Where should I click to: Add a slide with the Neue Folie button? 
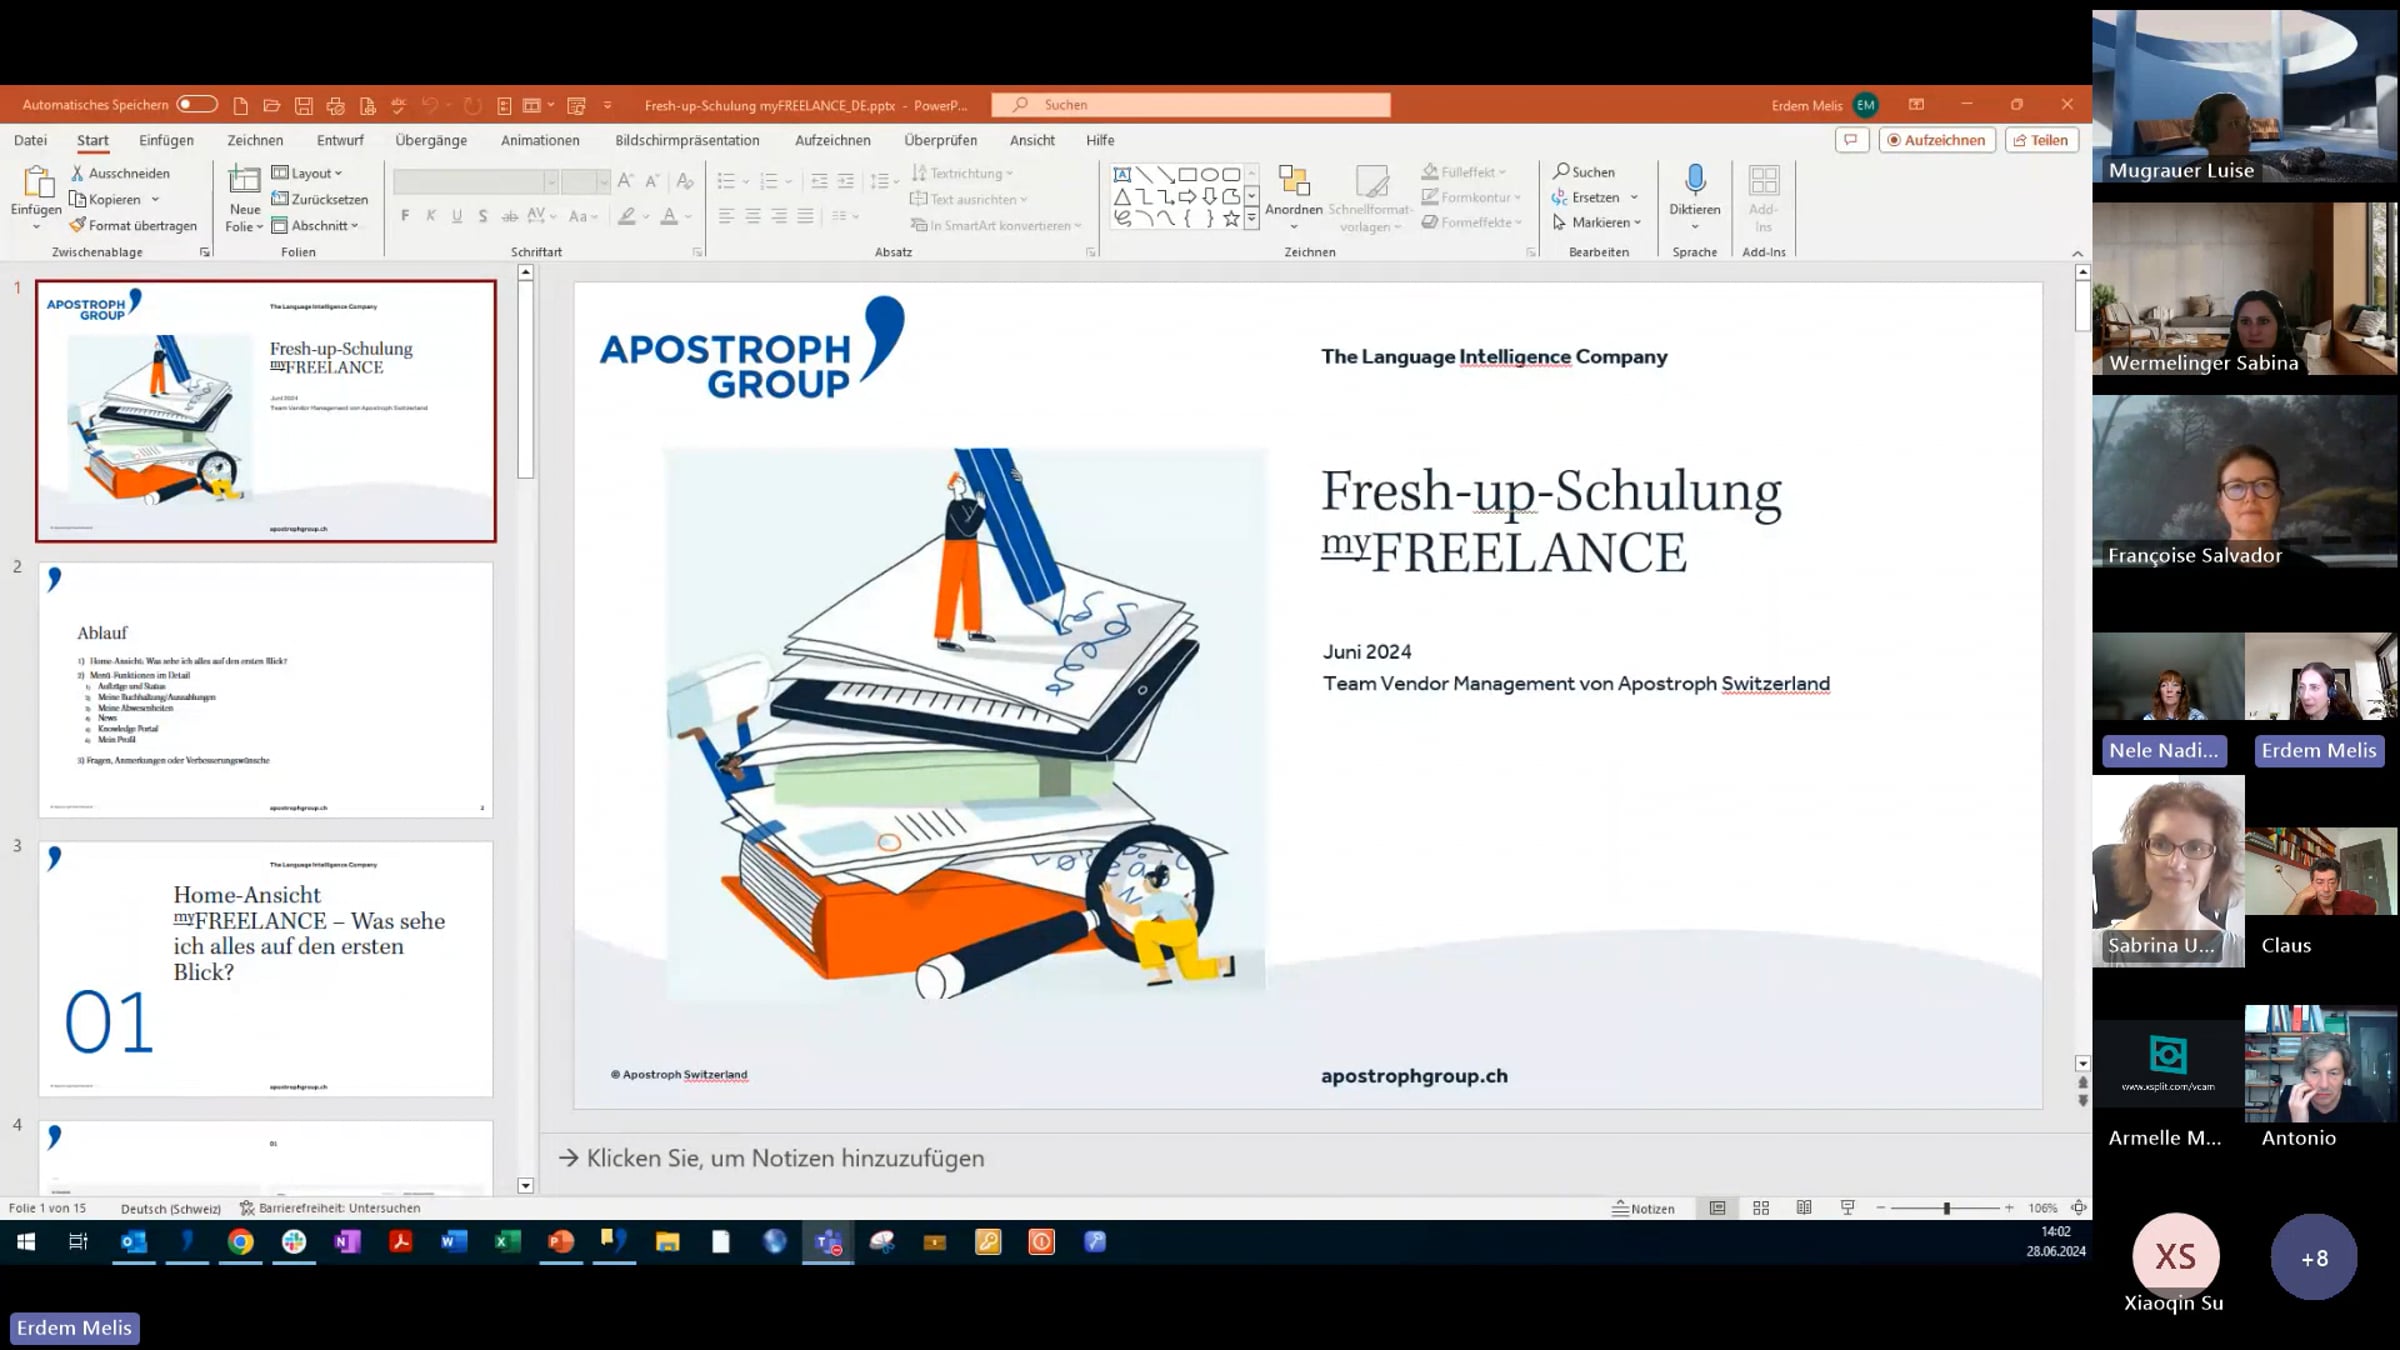coord(245,199)
